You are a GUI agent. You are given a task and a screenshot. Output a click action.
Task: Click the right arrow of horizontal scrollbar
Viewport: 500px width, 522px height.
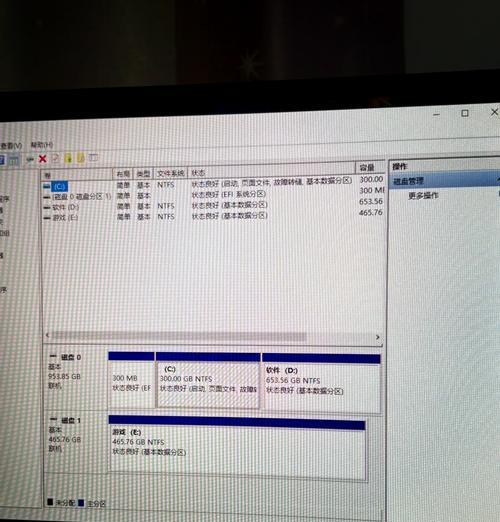click(x=378, y=337)
